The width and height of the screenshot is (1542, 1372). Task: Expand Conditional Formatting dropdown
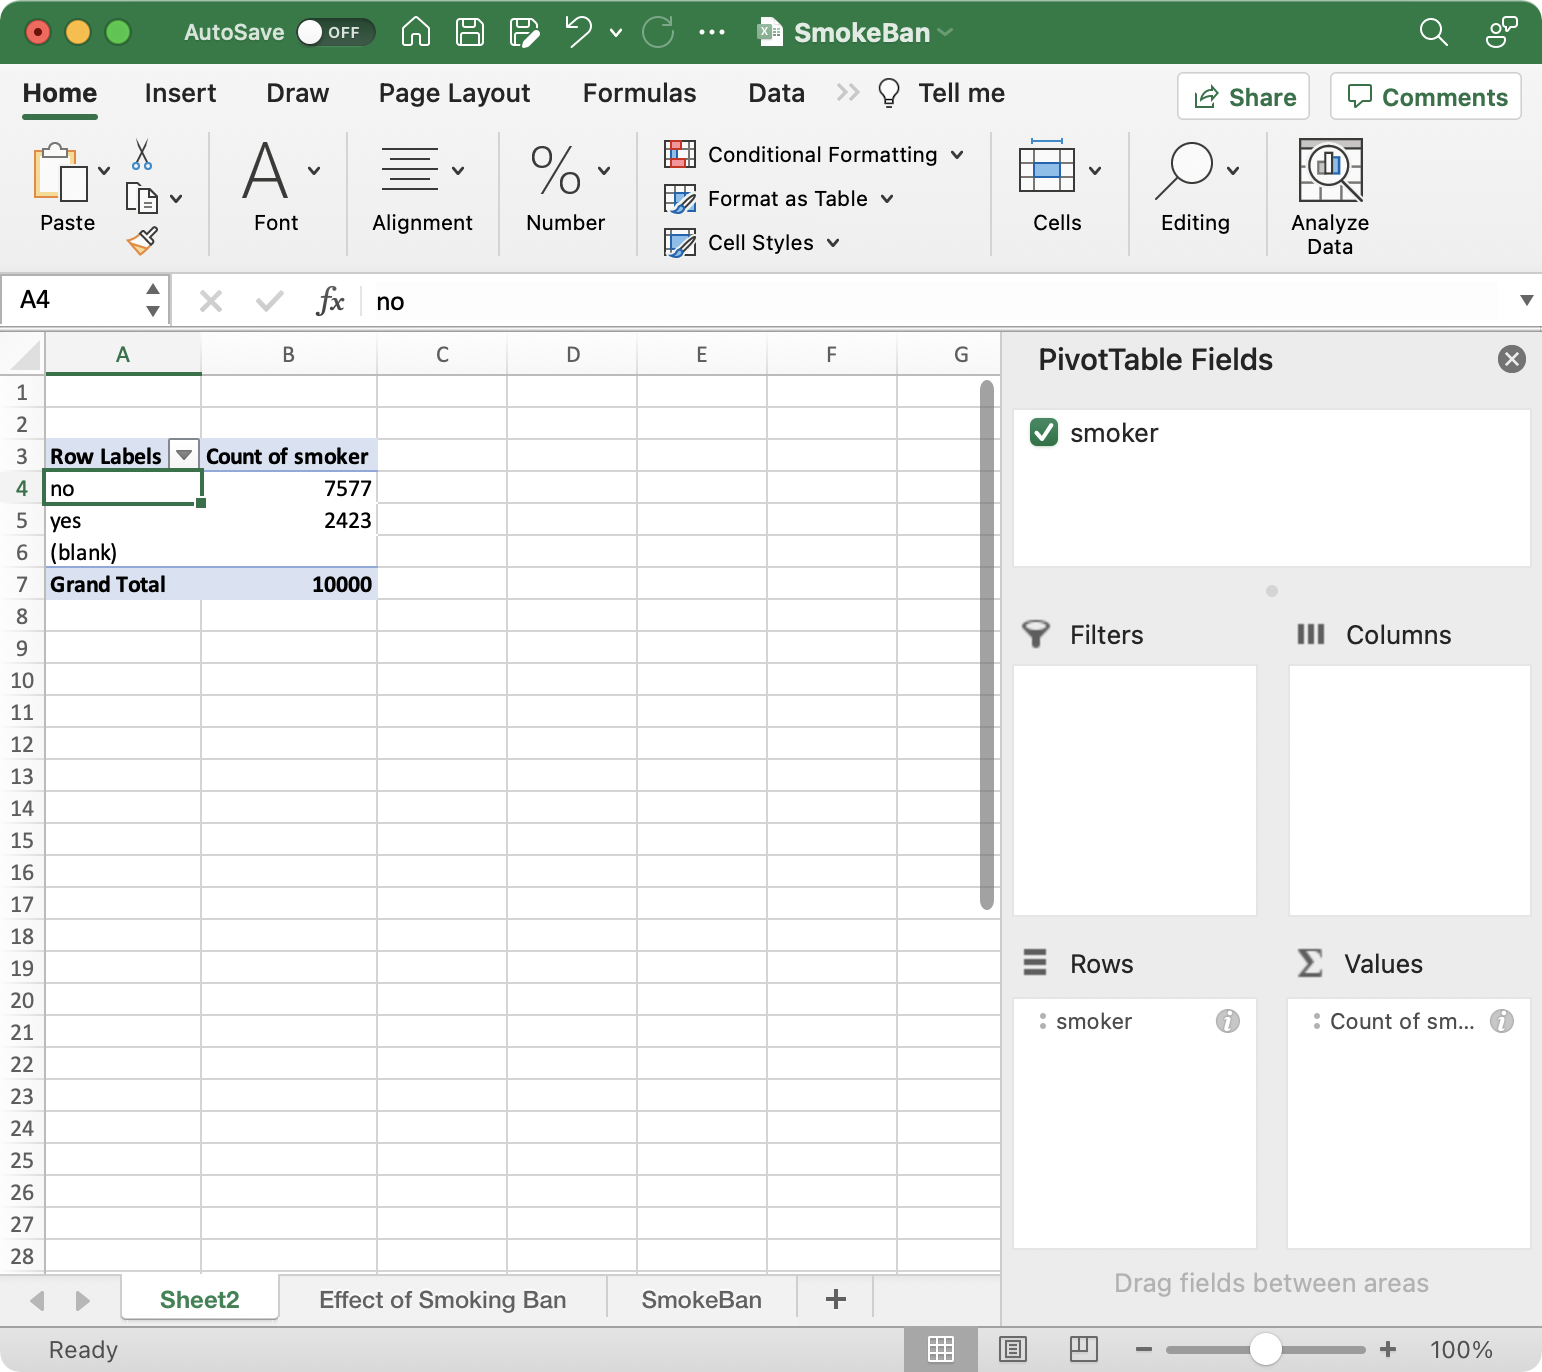point(957,155)
